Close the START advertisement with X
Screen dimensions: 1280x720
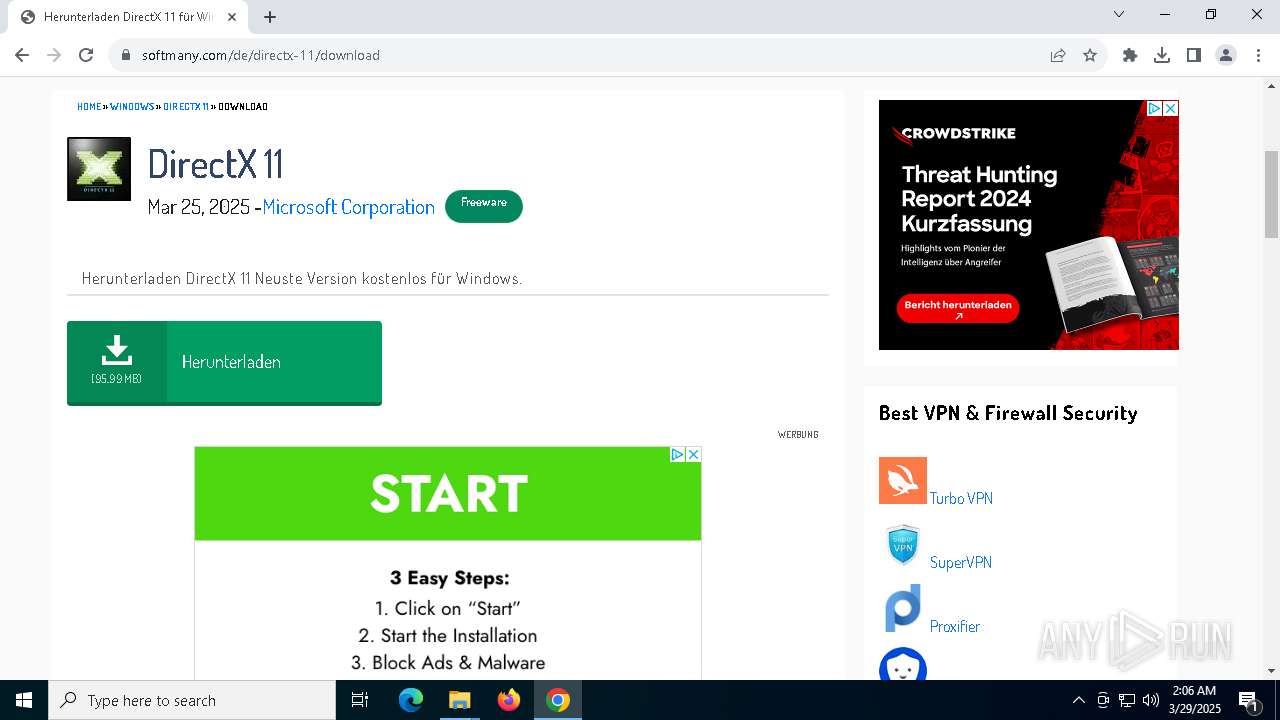pos(693,454)
